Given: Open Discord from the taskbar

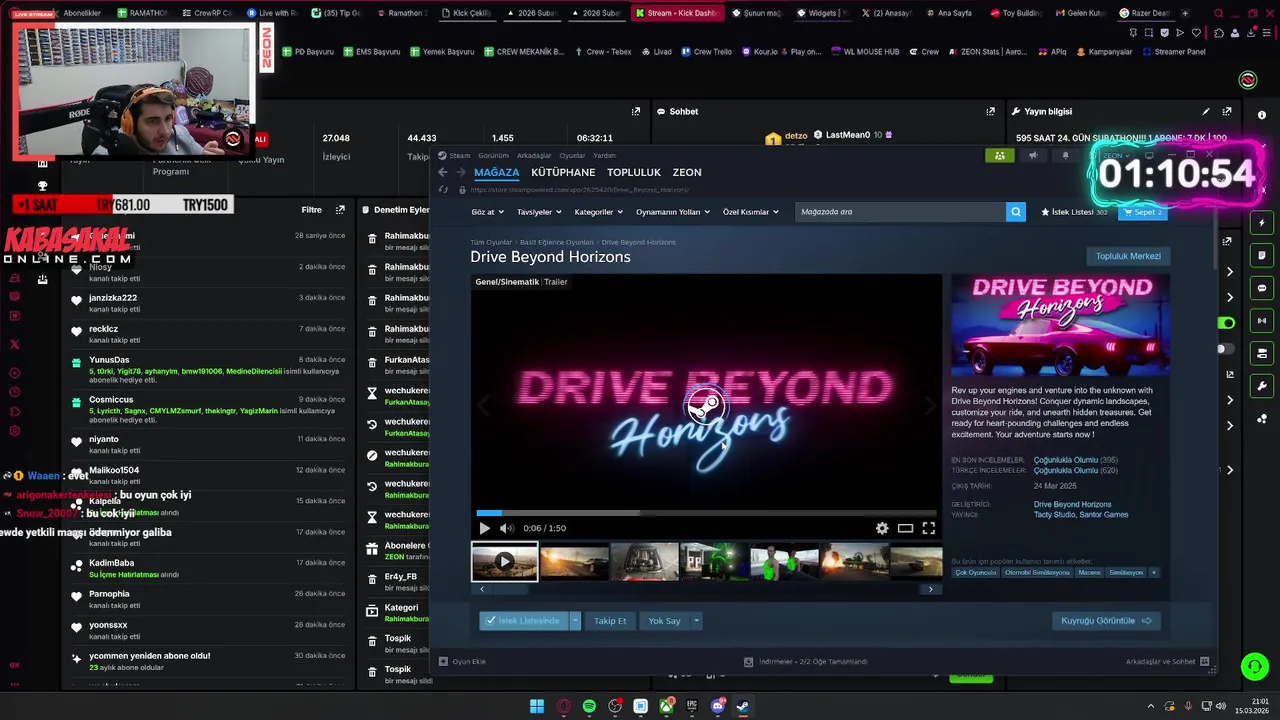Looking at the screenshot, I should coord(717,706).
